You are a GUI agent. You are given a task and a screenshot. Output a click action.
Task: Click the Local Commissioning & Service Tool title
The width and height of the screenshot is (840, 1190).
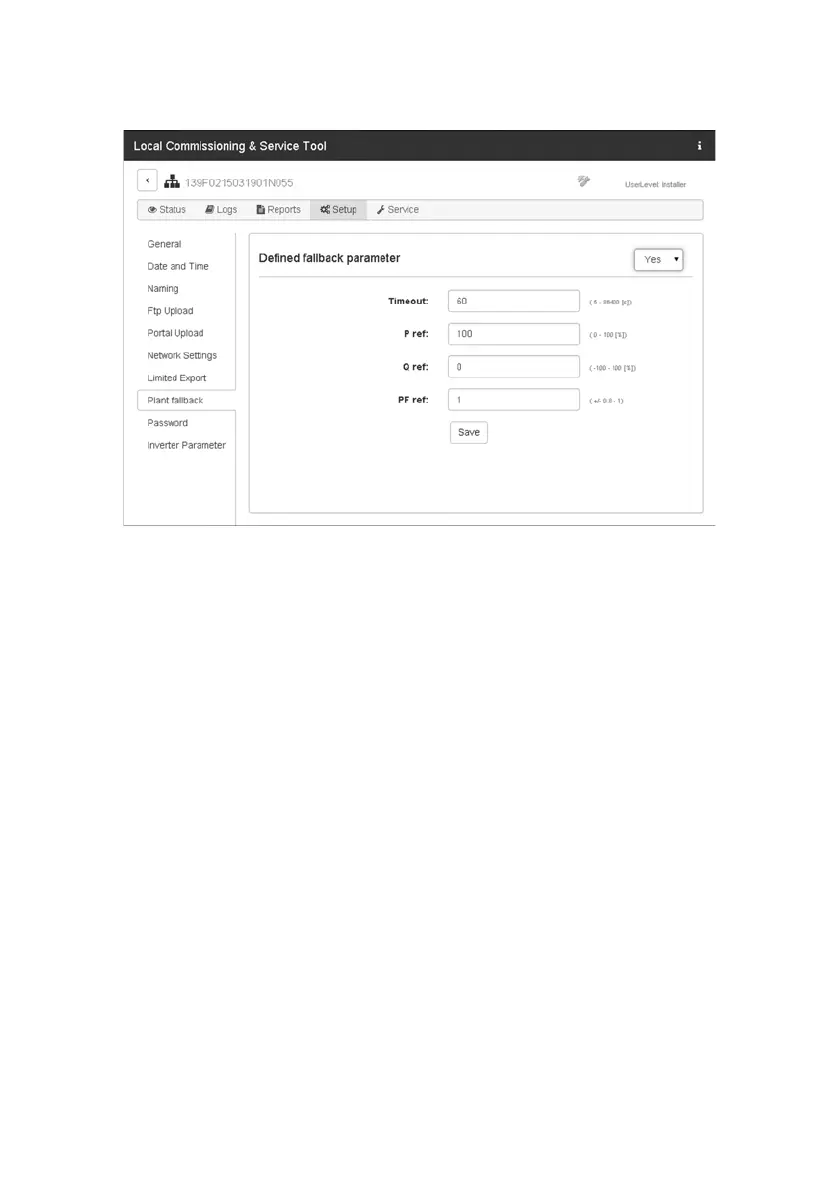pyautogui.click(x=230, y=146)
